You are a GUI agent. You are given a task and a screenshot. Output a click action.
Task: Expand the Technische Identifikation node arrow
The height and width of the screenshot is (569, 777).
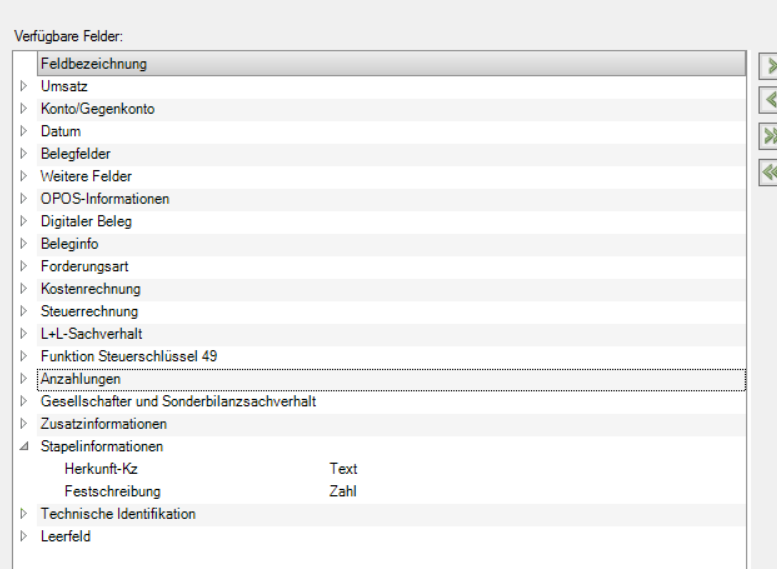click(x=23, y=514)
